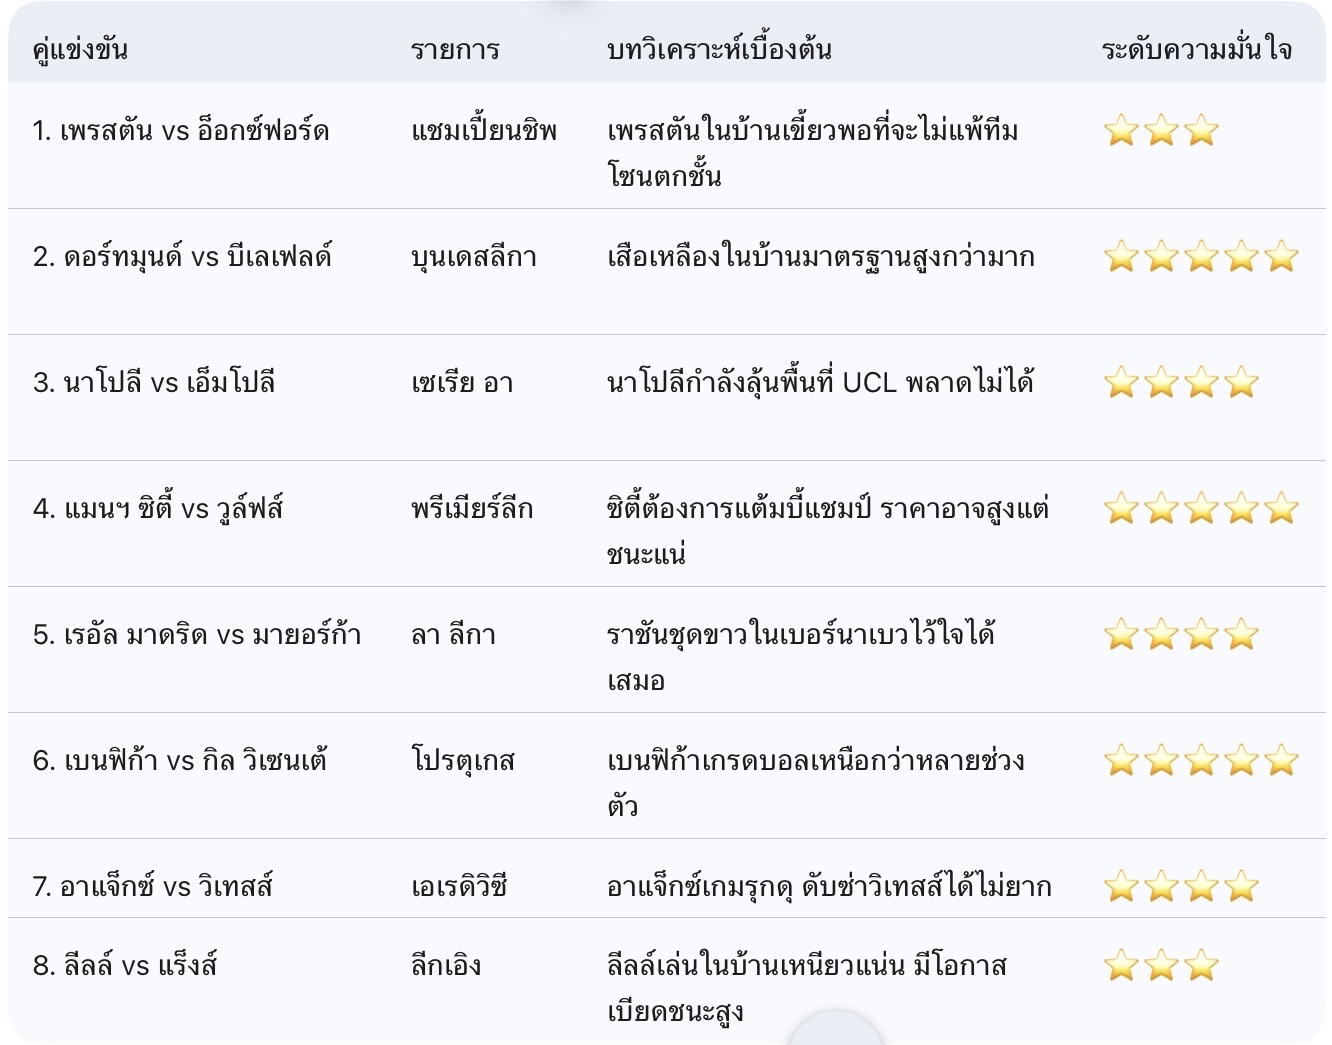The image size is (1332, 1045).
Task: Tap the star rating for เรอัล มาดริด row
Action: coord(1181,635)
